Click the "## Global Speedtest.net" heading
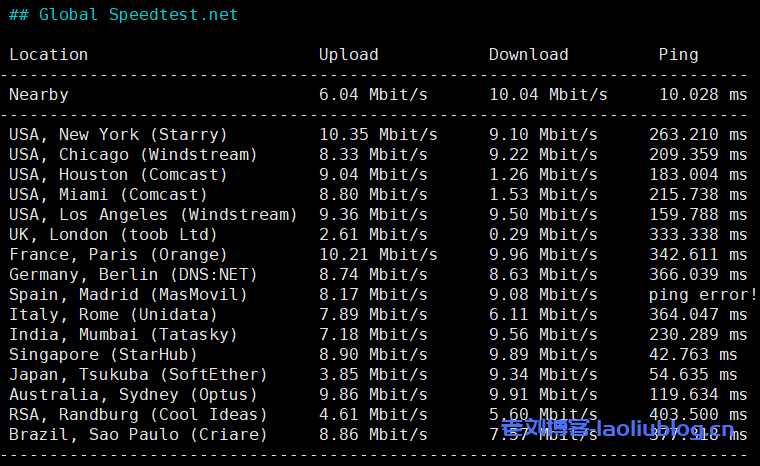 (123, 15)
